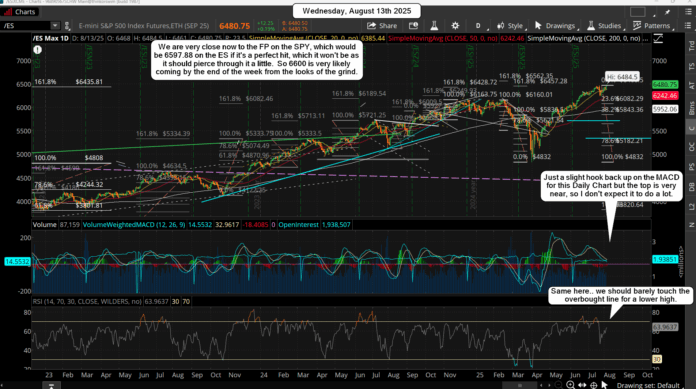Open the flask thinkLog icon
696x389 pixels.
[x=434, y=26]
